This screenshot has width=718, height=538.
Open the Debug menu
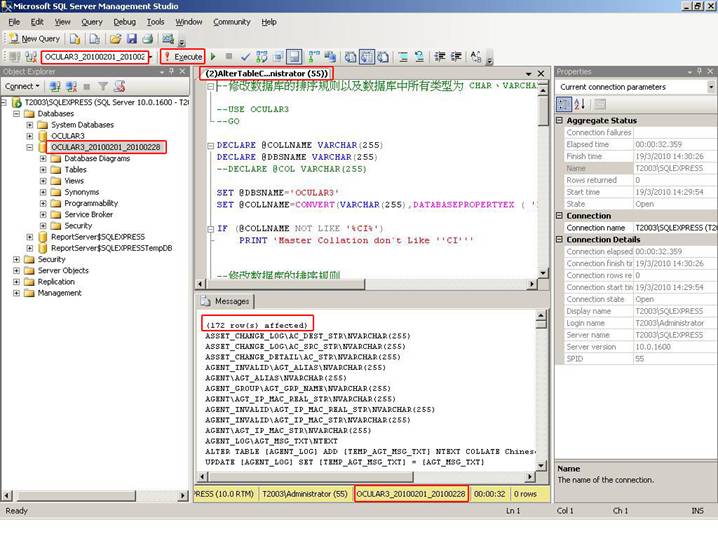tap(125, 22)
